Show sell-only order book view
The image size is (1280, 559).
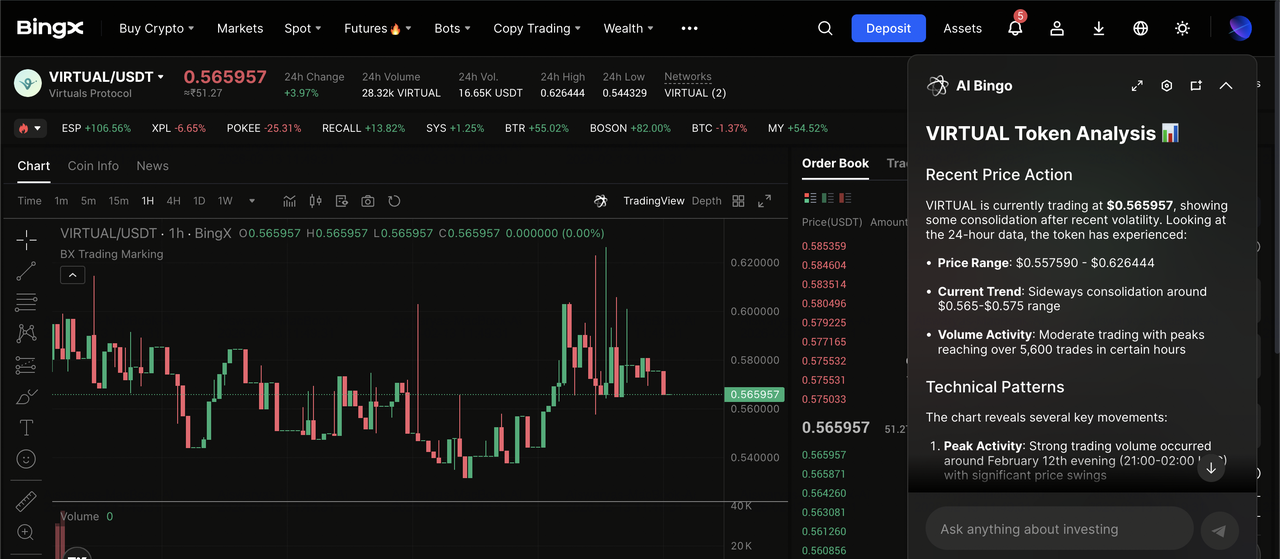[845, 198]
